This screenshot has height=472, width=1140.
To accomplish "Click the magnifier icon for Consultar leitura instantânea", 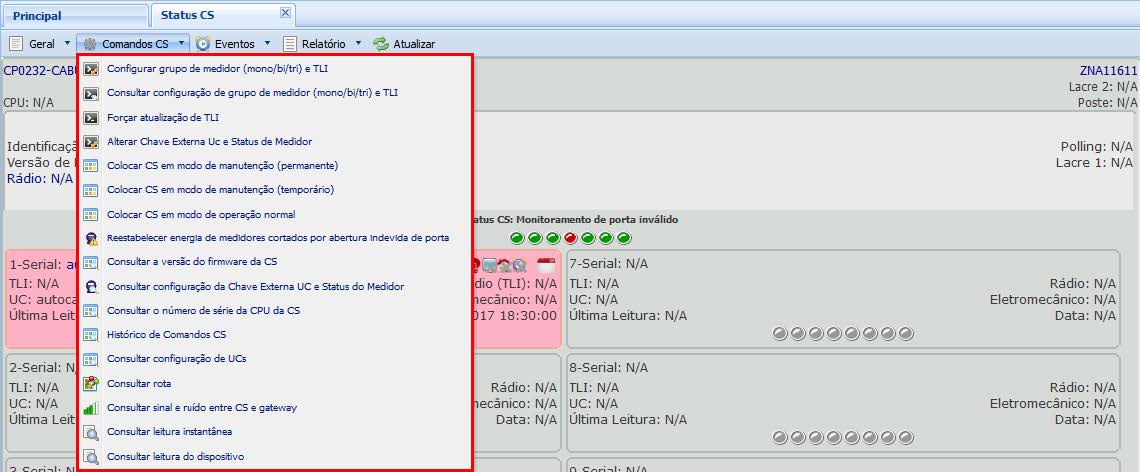I will click(91, 432).
